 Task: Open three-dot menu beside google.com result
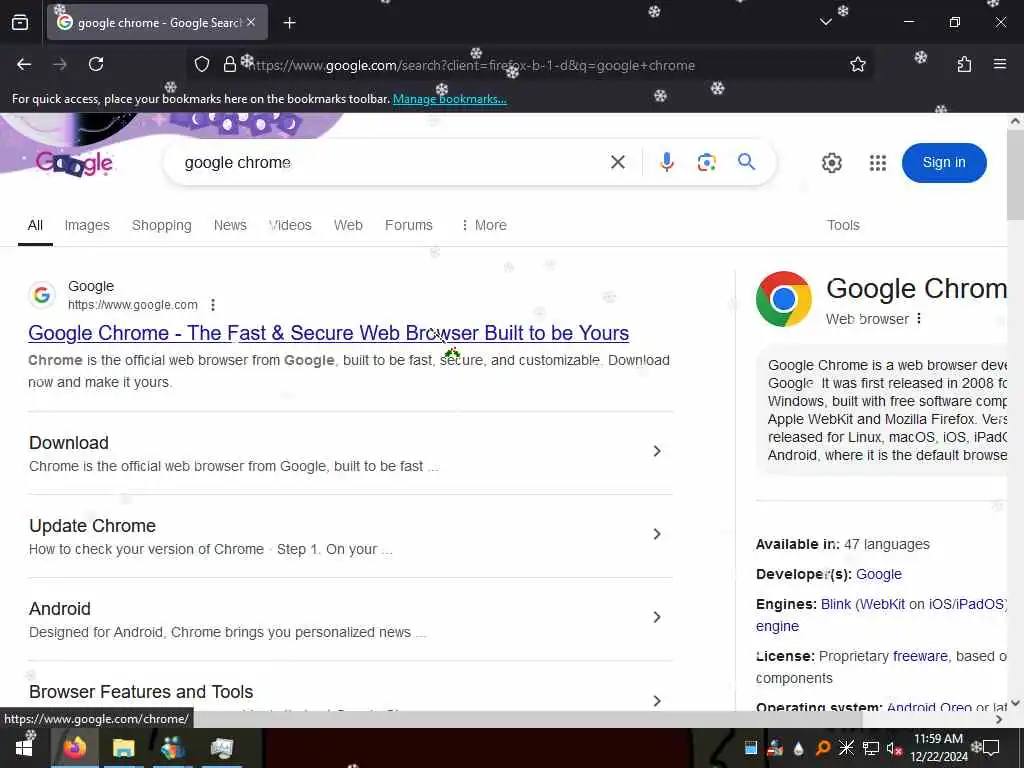(x=213, y=305)
